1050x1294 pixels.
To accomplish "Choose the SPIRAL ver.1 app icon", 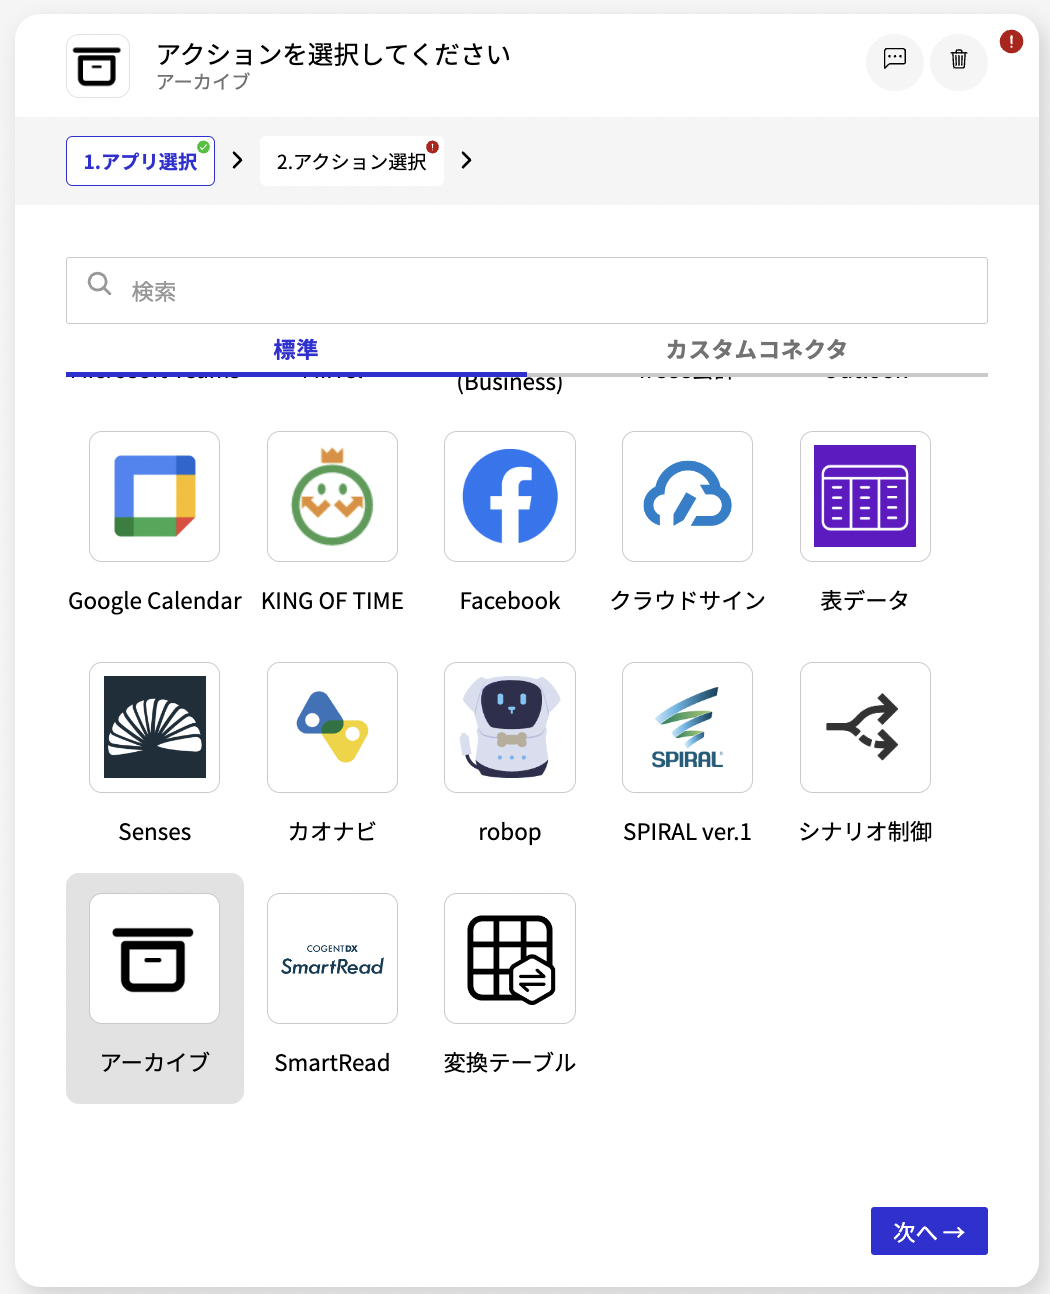I will click(687, 727).
